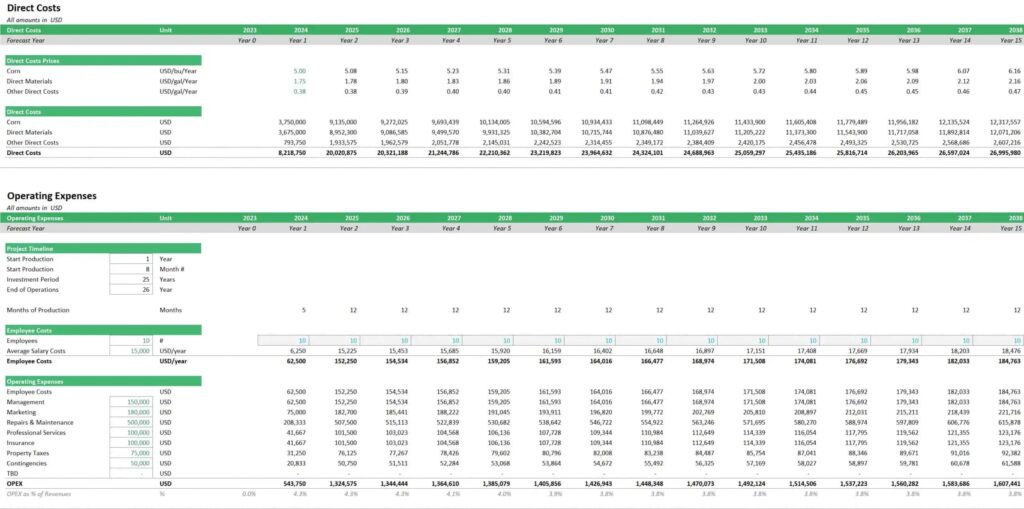Image resolution: width=1024 pixels, height=509 pixels.
Task: Select the 2025 Property Taxes value 76,125
Action: point(348,453)
